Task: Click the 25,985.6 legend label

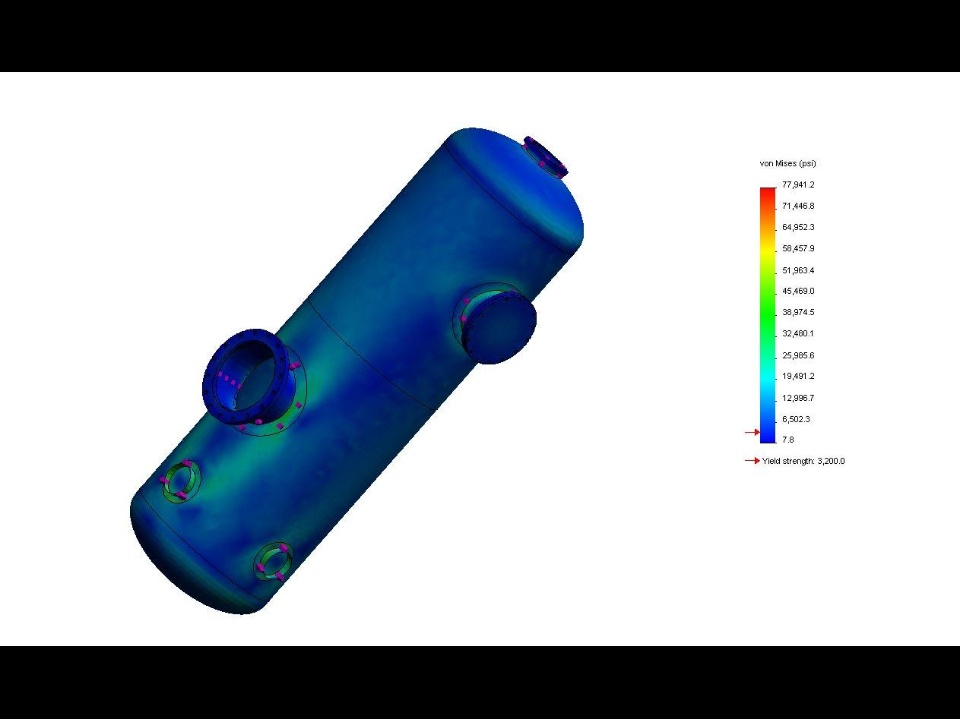Action: (x=798, y=355)
